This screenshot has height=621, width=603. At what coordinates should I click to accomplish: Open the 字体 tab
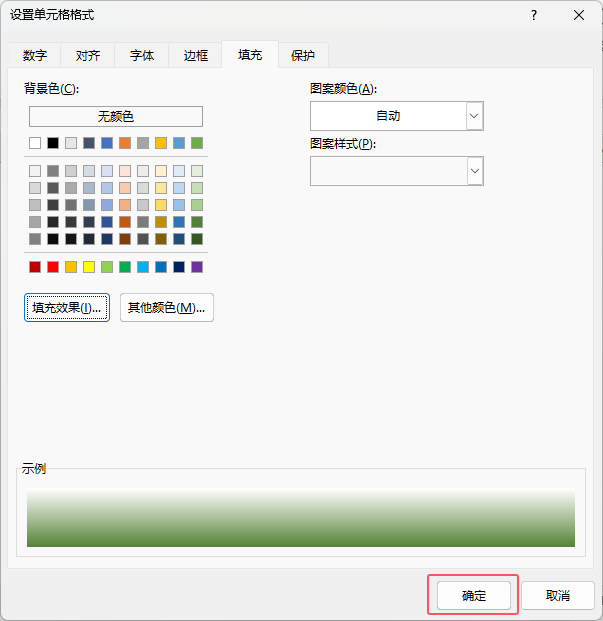coord(142,55)
